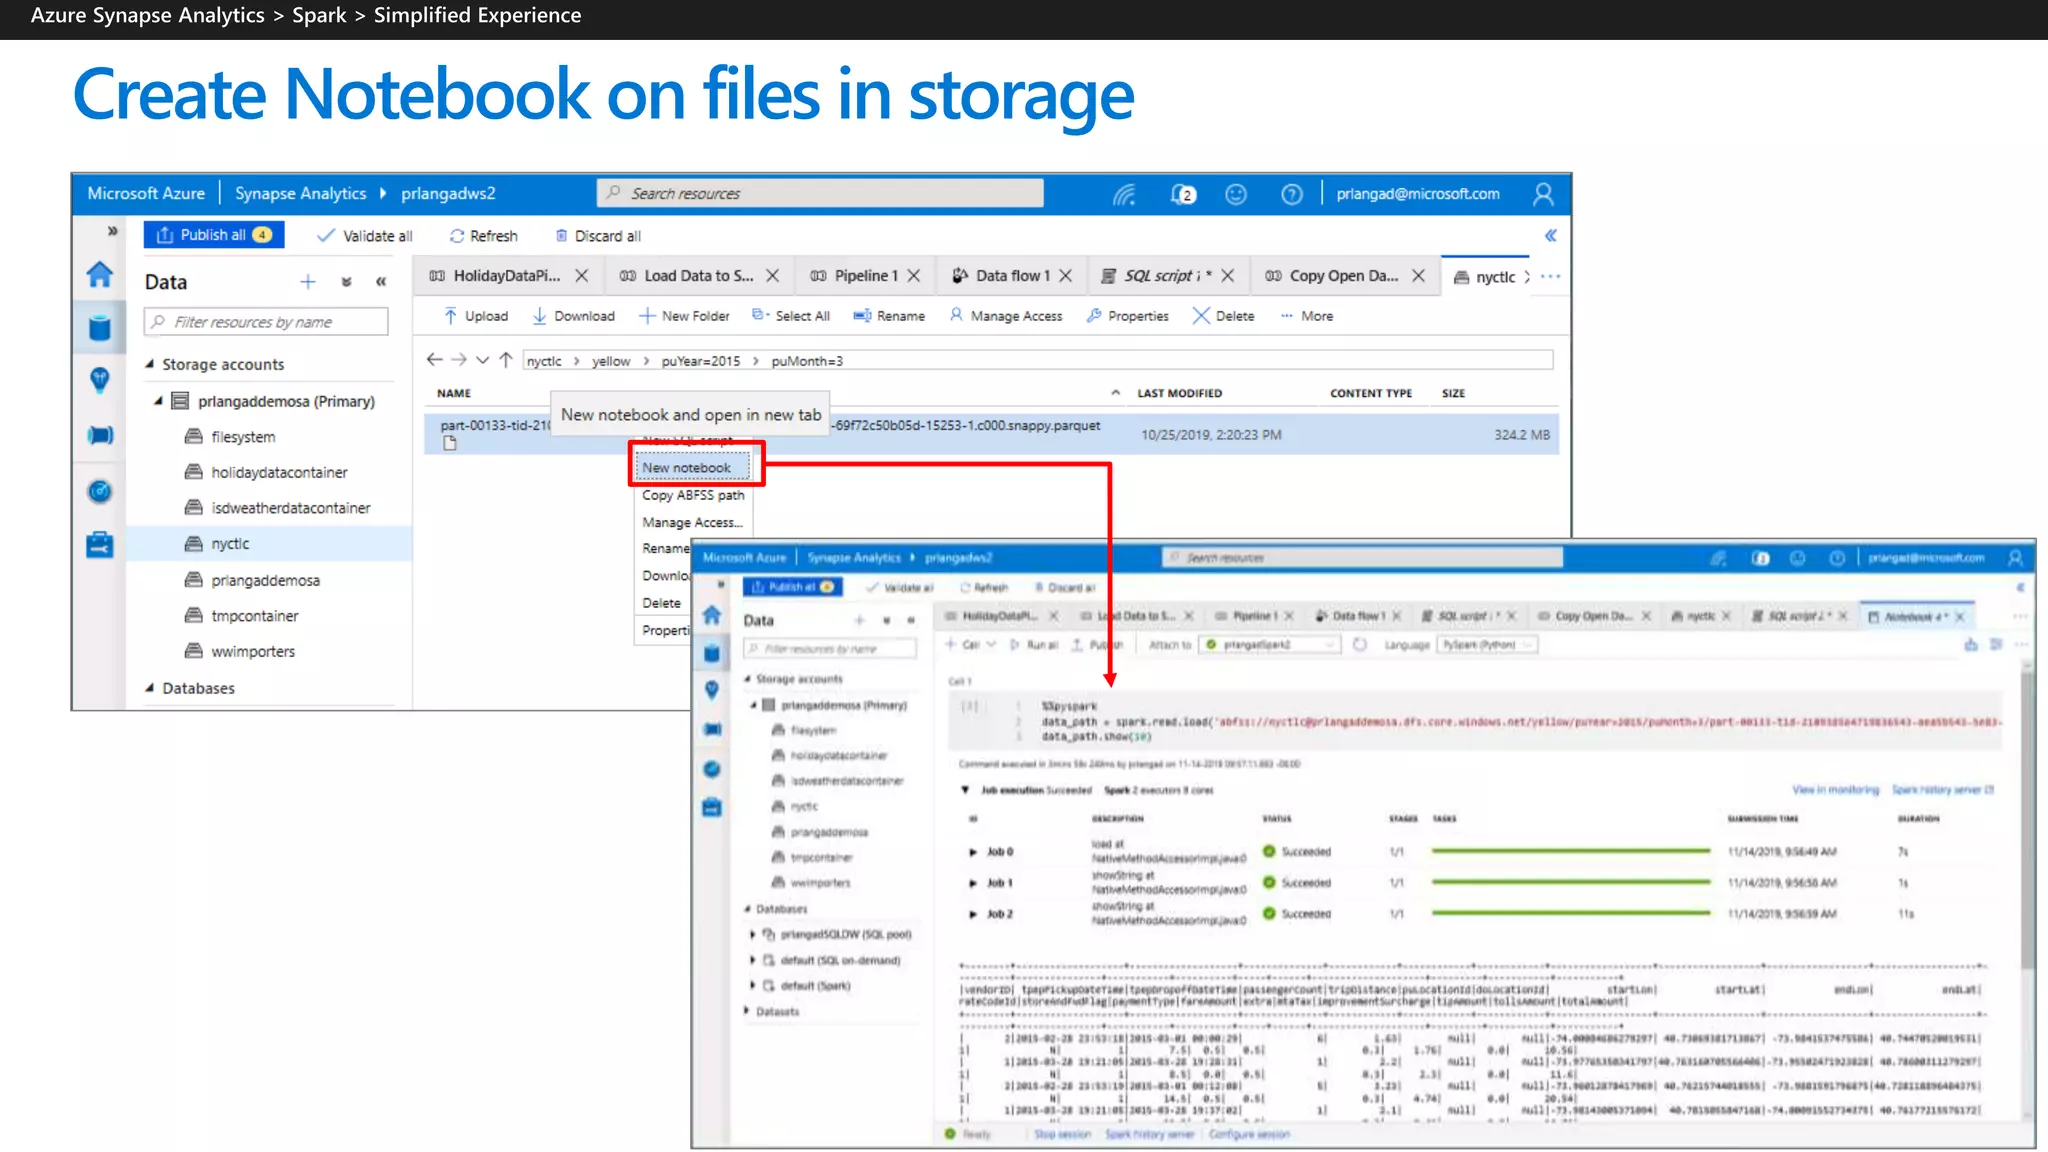
Task: Click the tab overflow ellipsis in upper window
Action: point(1551,276)
